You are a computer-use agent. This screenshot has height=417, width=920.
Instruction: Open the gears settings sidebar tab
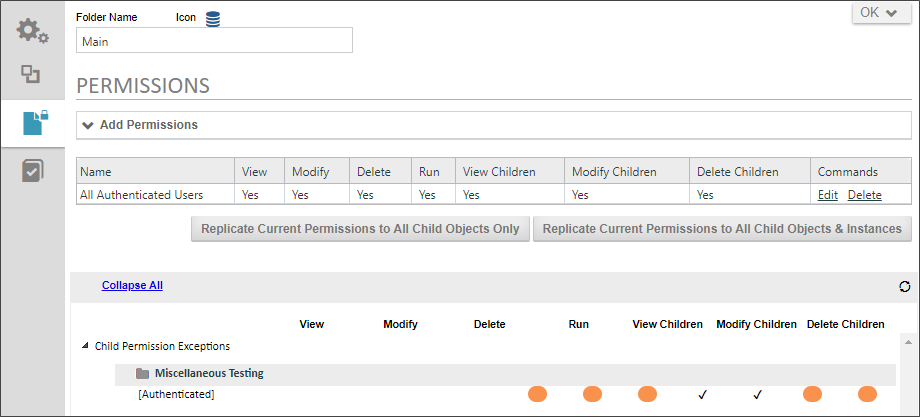click(32, 30)
